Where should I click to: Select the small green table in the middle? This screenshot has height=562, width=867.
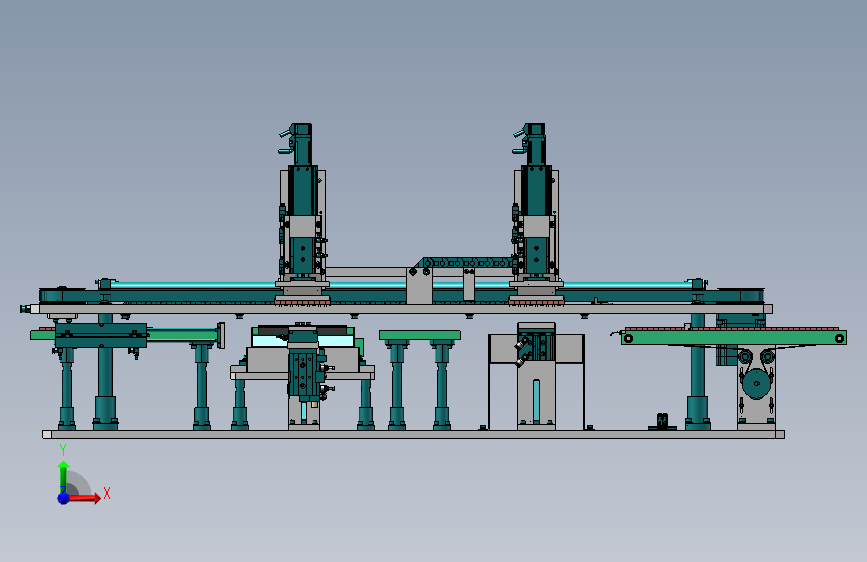click(x=420, y=335)
